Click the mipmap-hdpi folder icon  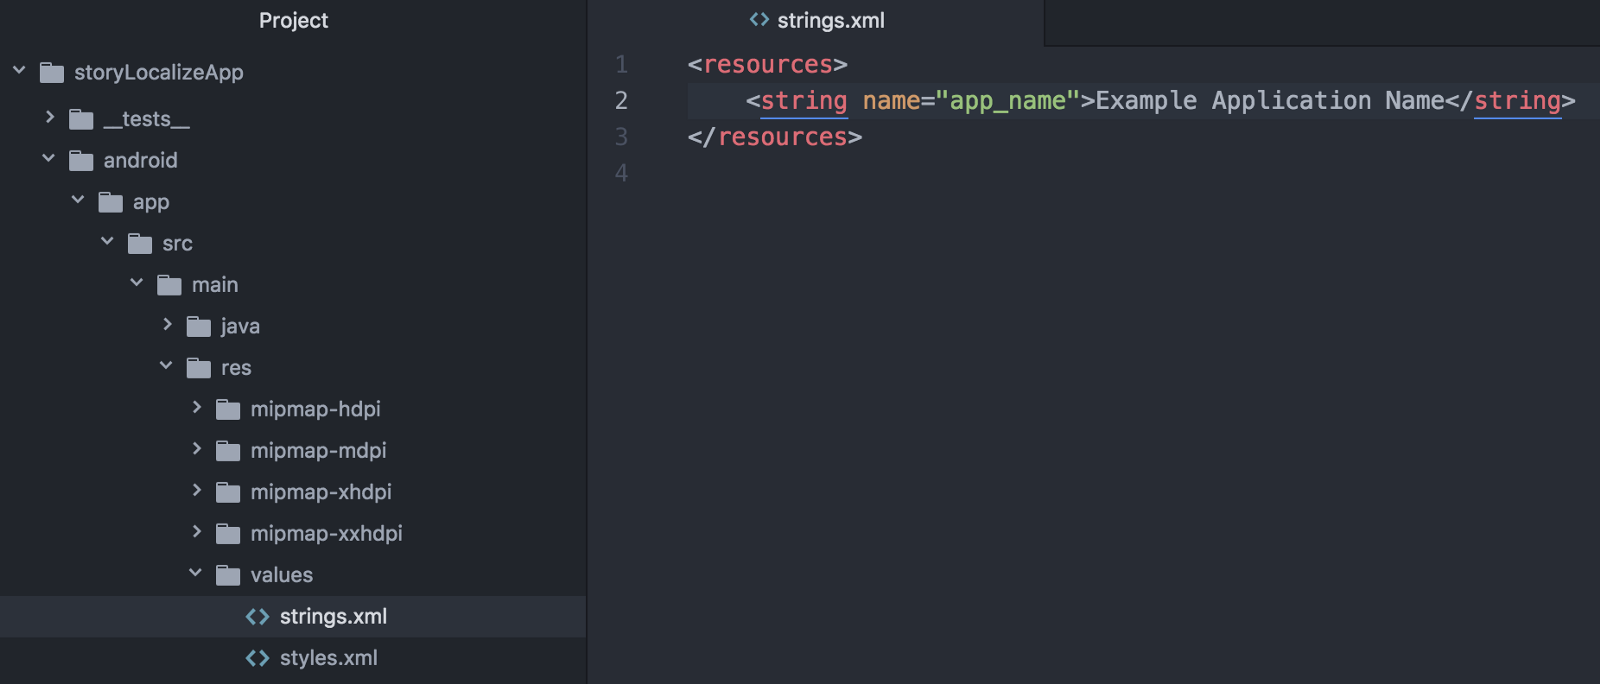(228, 410)
